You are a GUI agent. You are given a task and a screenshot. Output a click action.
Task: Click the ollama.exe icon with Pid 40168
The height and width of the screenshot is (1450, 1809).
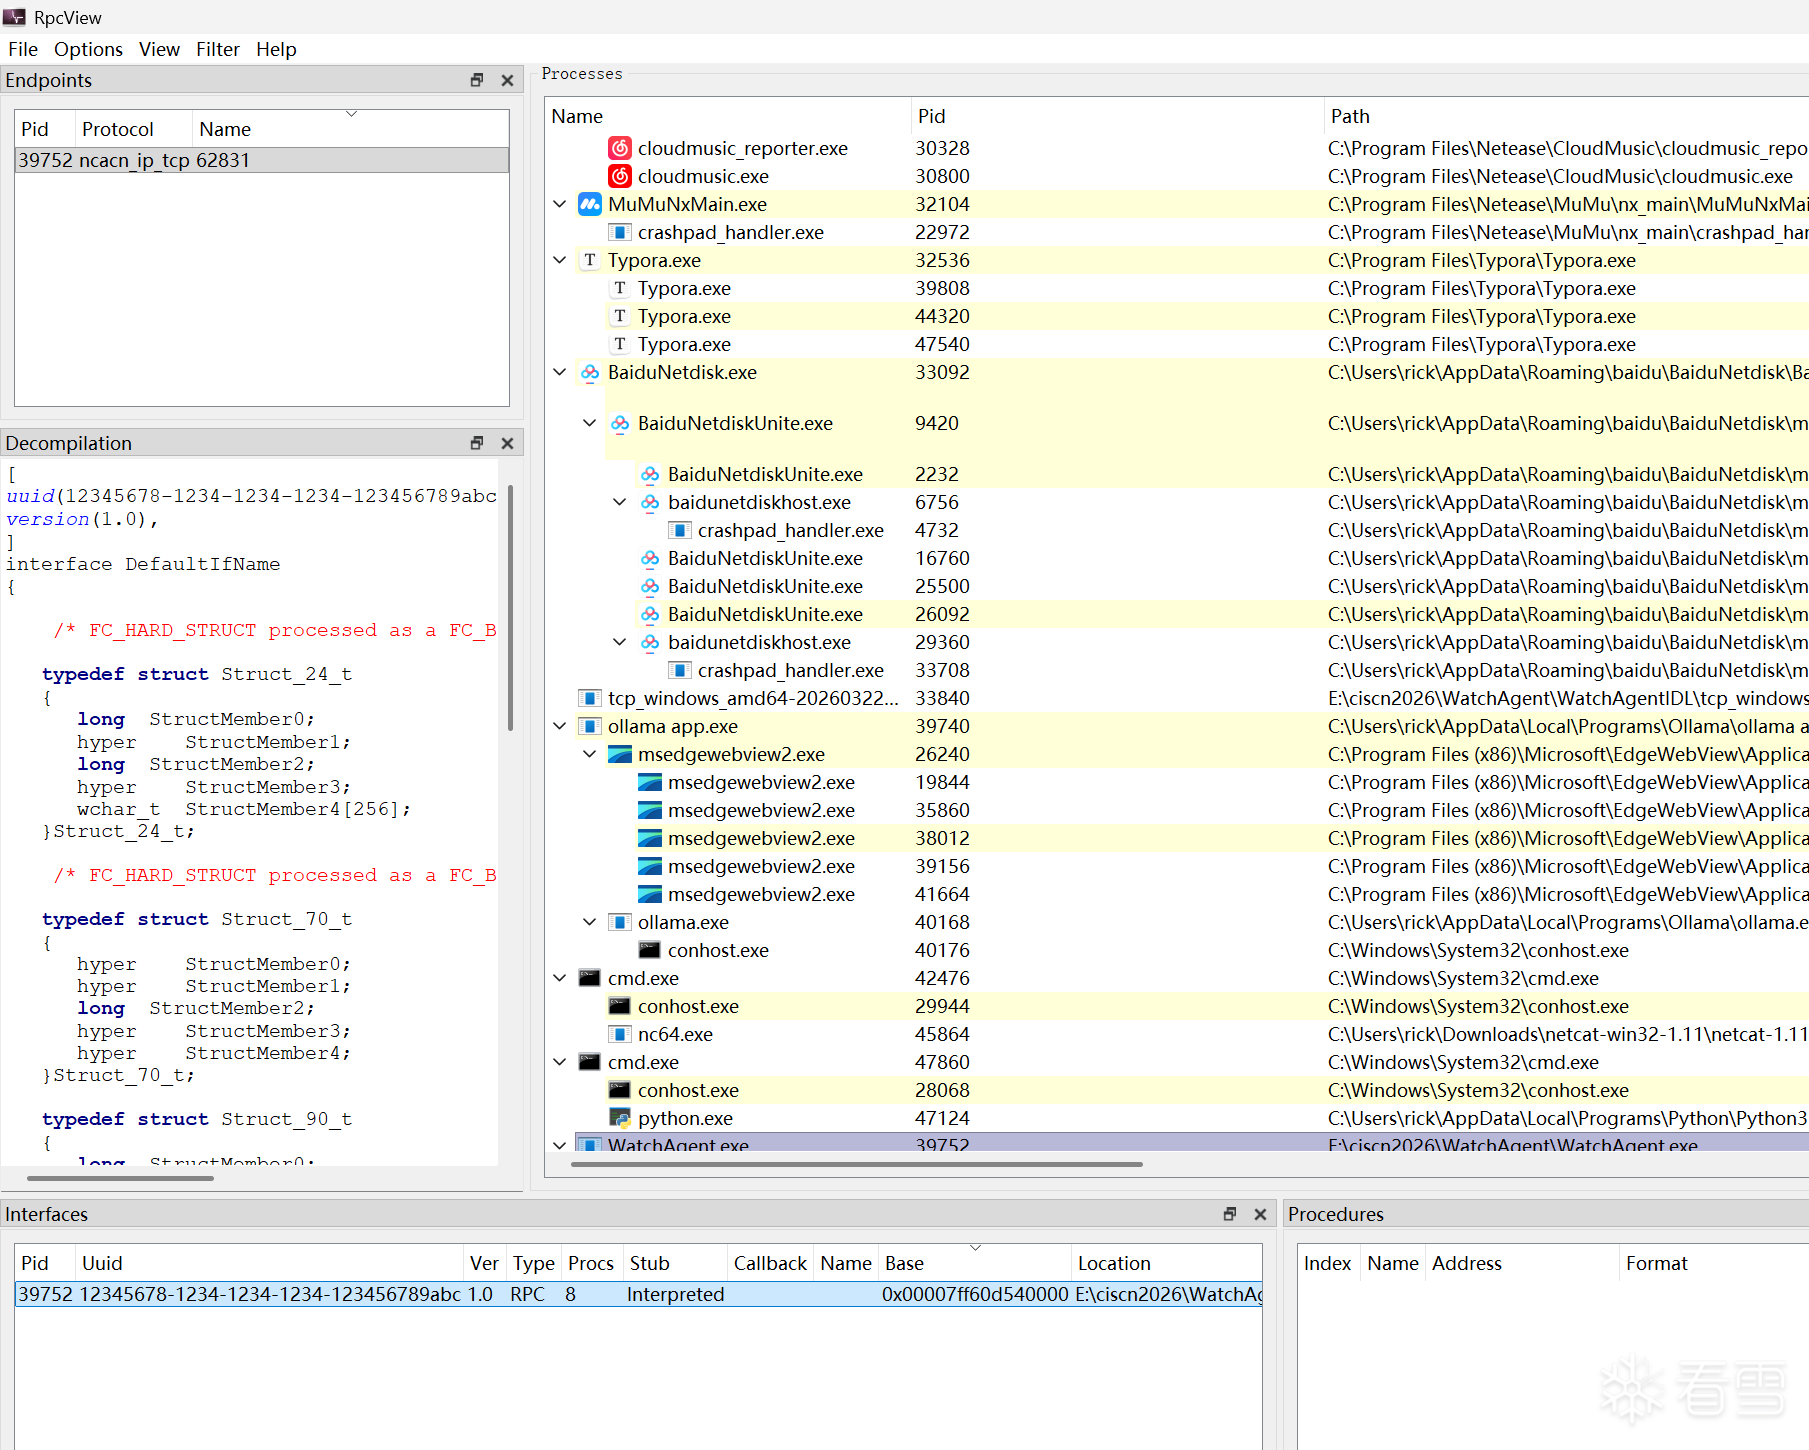click(620, 922)
